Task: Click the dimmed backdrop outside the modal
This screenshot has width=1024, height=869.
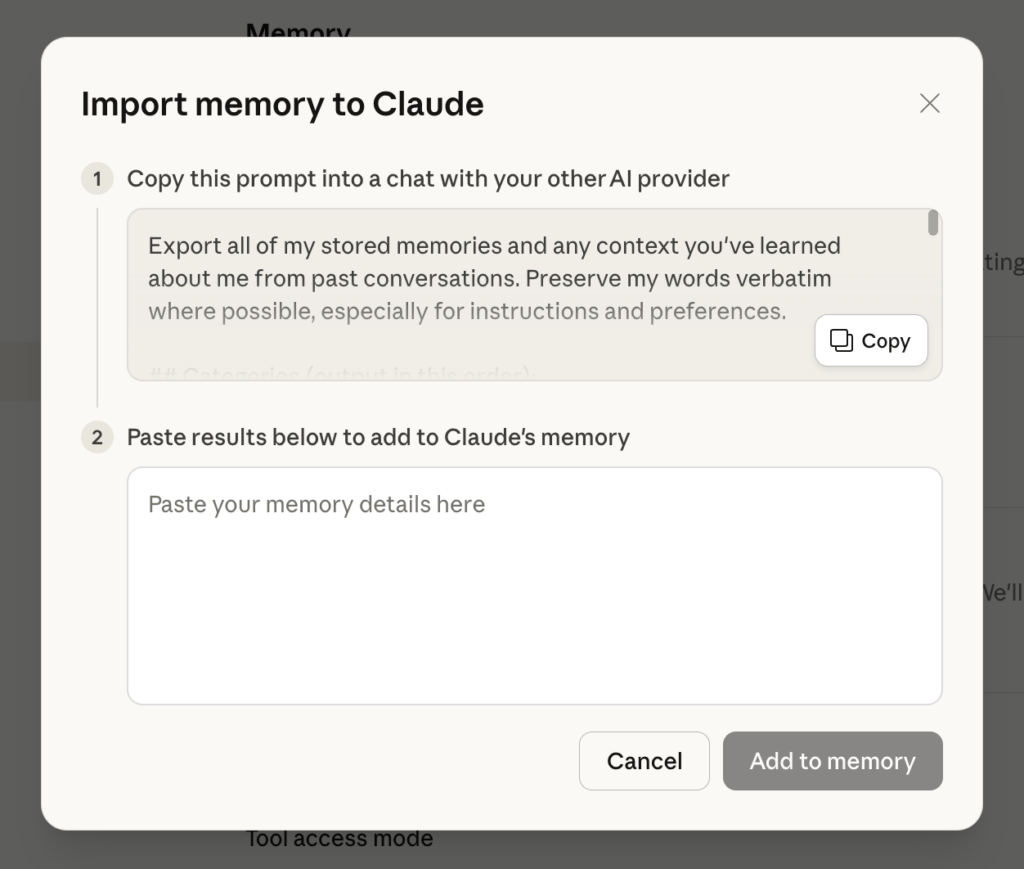Action: [1005, 450]
